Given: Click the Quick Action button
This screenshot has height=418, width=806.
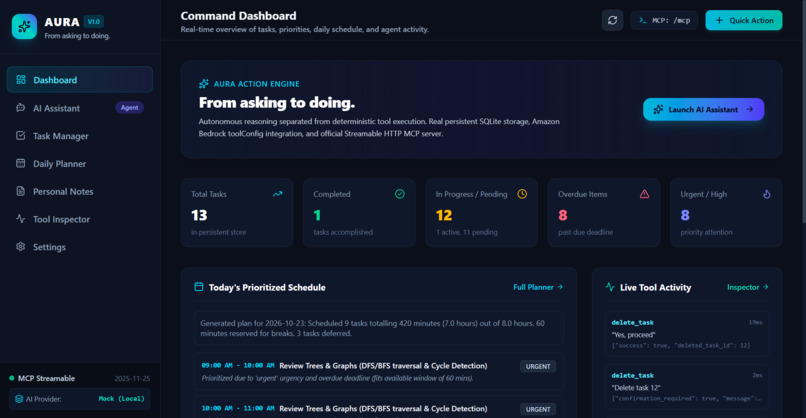Looking at the screenshot, I should pyautogui.click(x=744, y=21).
